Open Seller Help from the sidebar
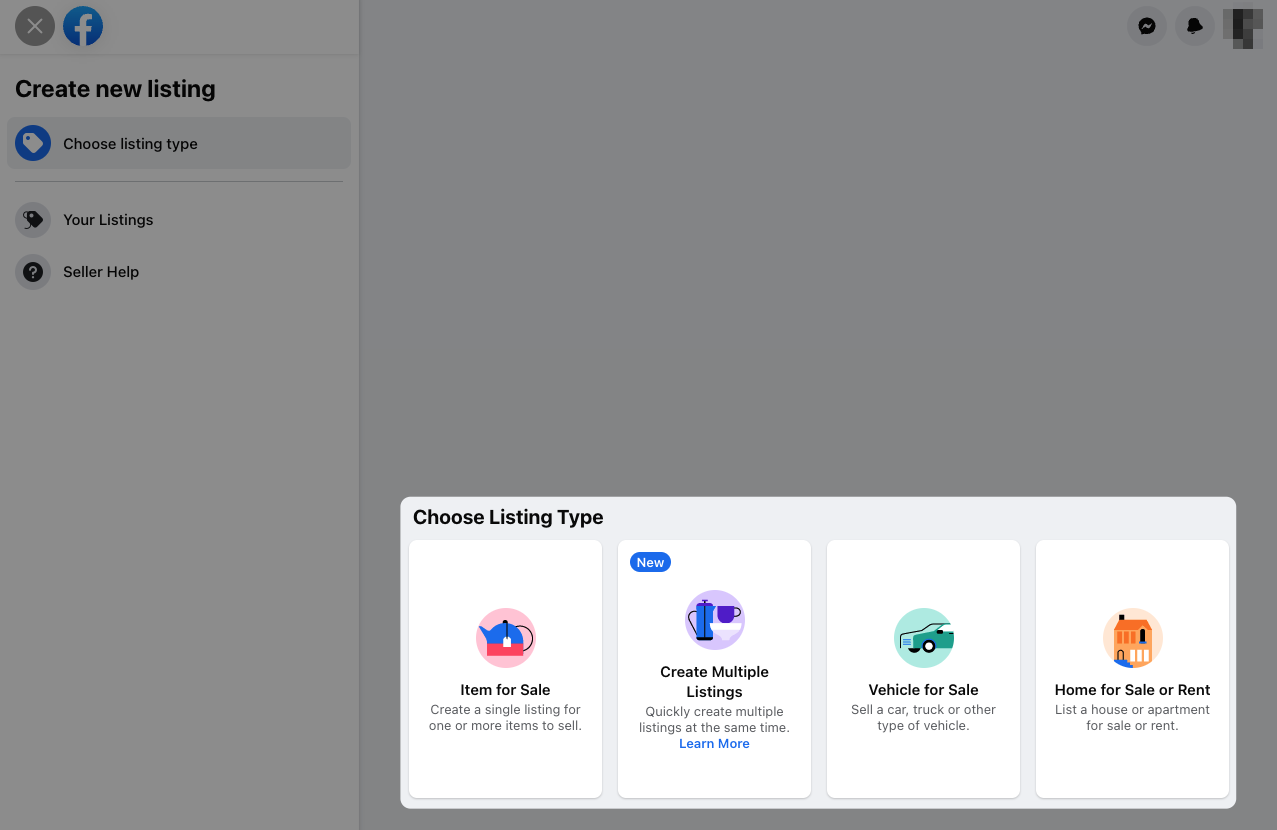Image resolution: width=1277 pixels, height=830 pixels. [100, 271]
